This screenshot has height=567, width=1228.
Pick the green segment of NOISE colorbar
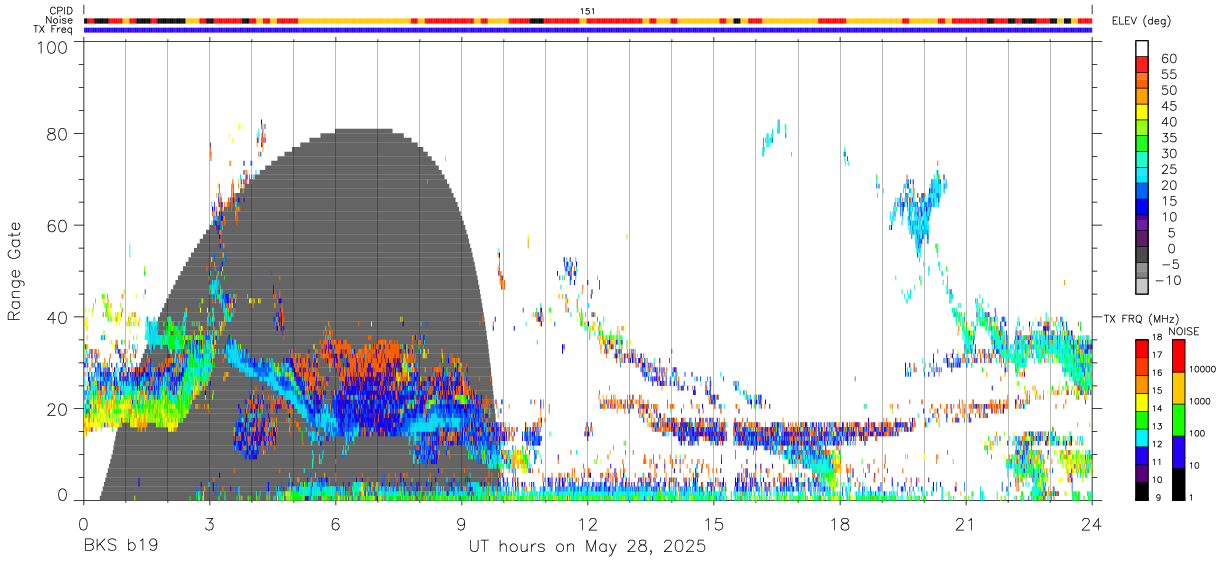[x=1177, y=420]
